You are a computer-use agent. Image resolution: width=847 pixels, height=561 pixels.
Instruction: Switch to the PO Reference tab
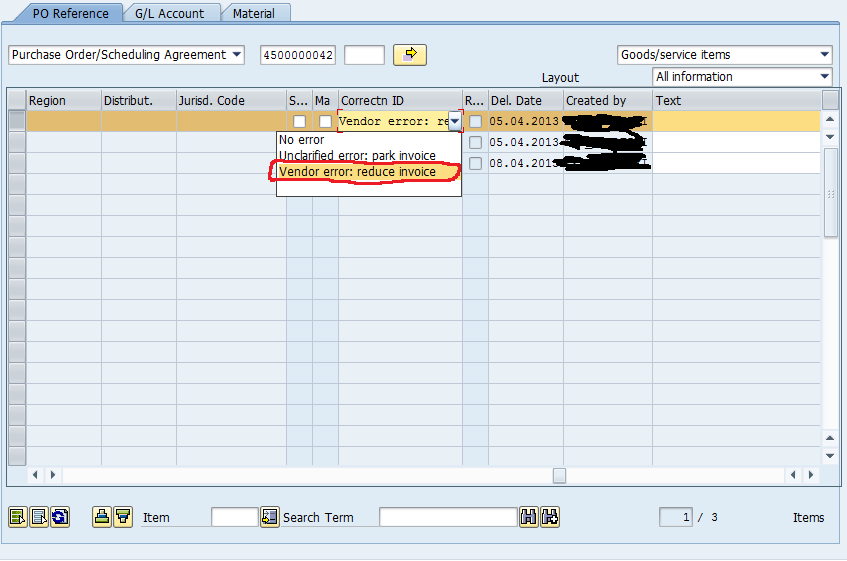point(70,13)
